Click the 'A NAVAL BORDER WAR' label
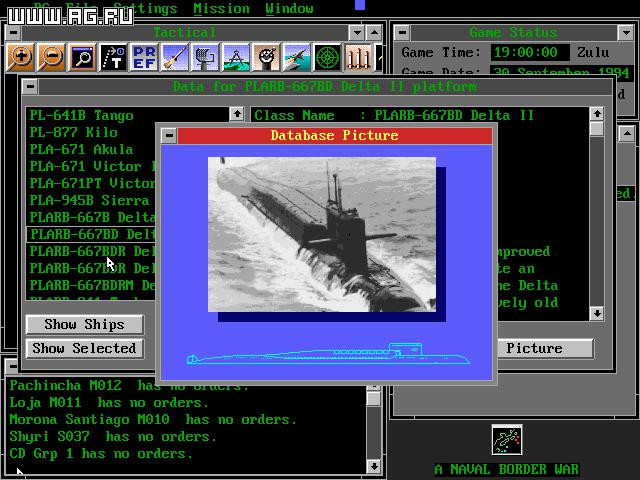 click(x=507, y=469)
